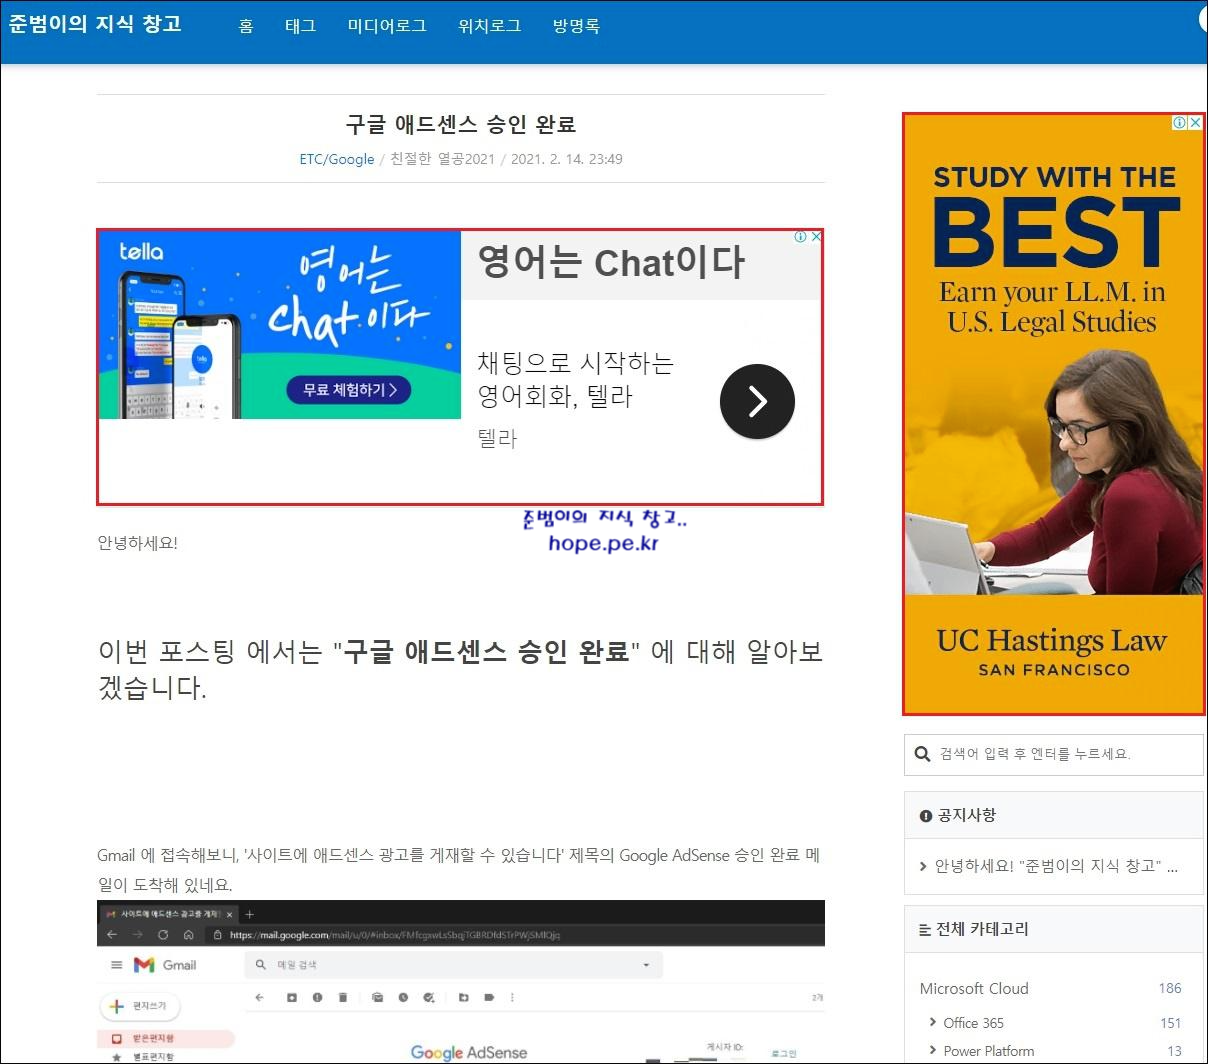Image resolution: width=1208 pixels, height=1064 pixels.
Task: Go to the 홈 menu item
Action: [246, 26]
